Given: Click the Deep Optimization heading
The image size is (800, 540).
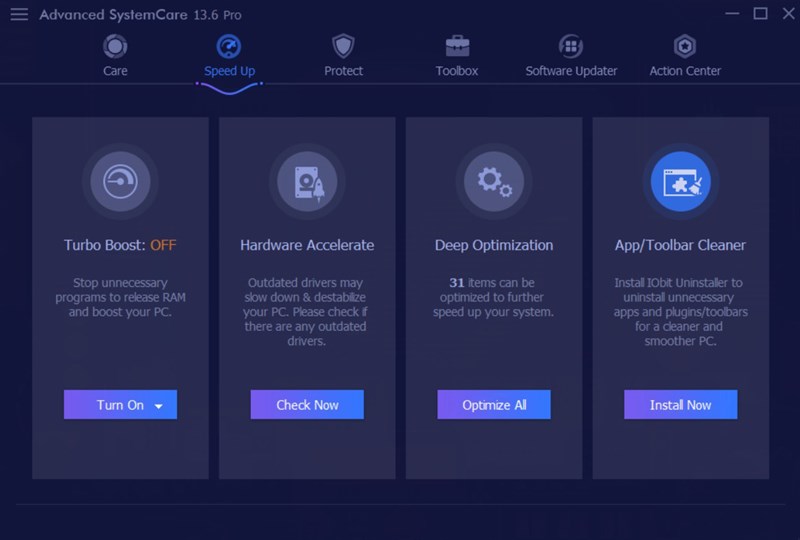Looking at the screenshot, I should click(494, 246).
